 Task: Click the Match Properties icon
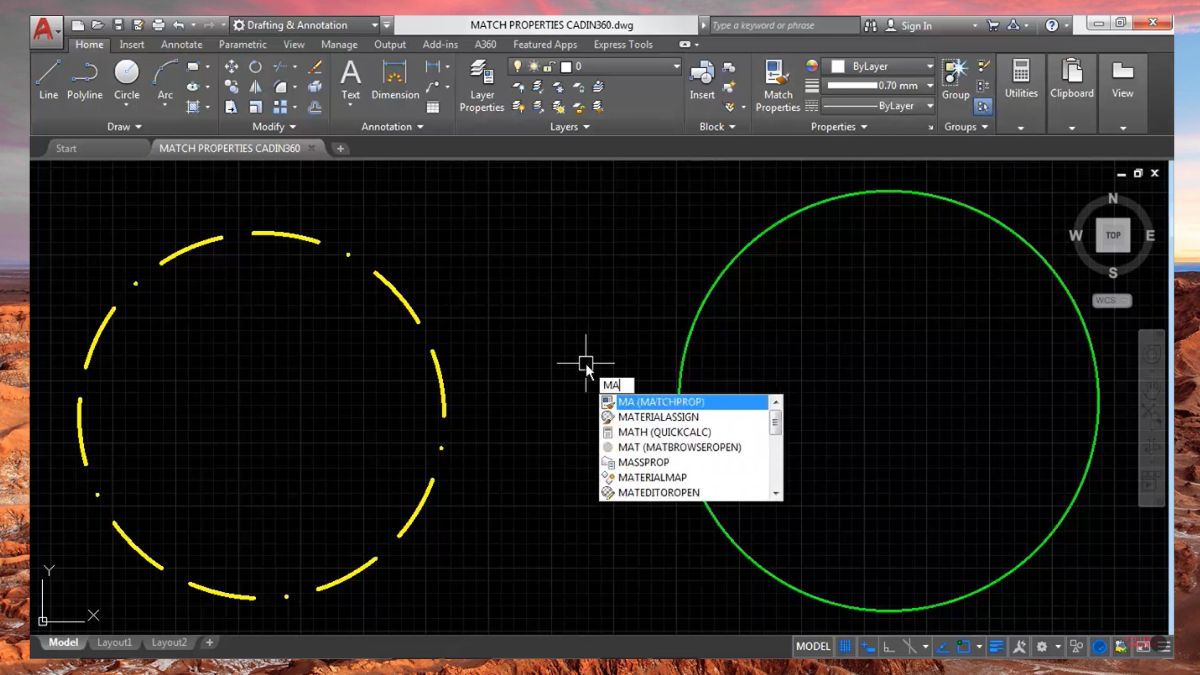(x=778, y=85)
